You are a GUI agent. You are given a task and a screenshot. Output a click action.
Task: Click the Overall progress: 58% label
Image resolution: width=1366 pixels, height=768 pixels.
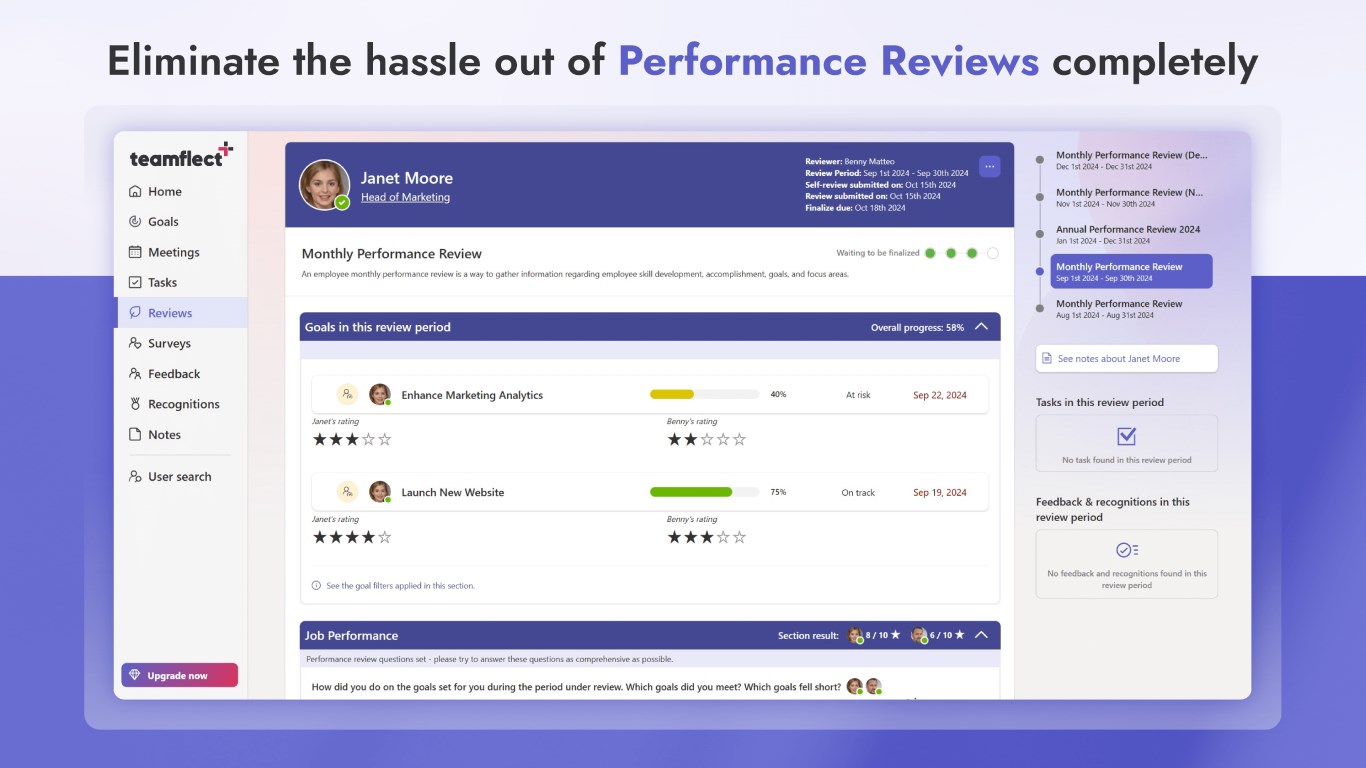(918, 327)
